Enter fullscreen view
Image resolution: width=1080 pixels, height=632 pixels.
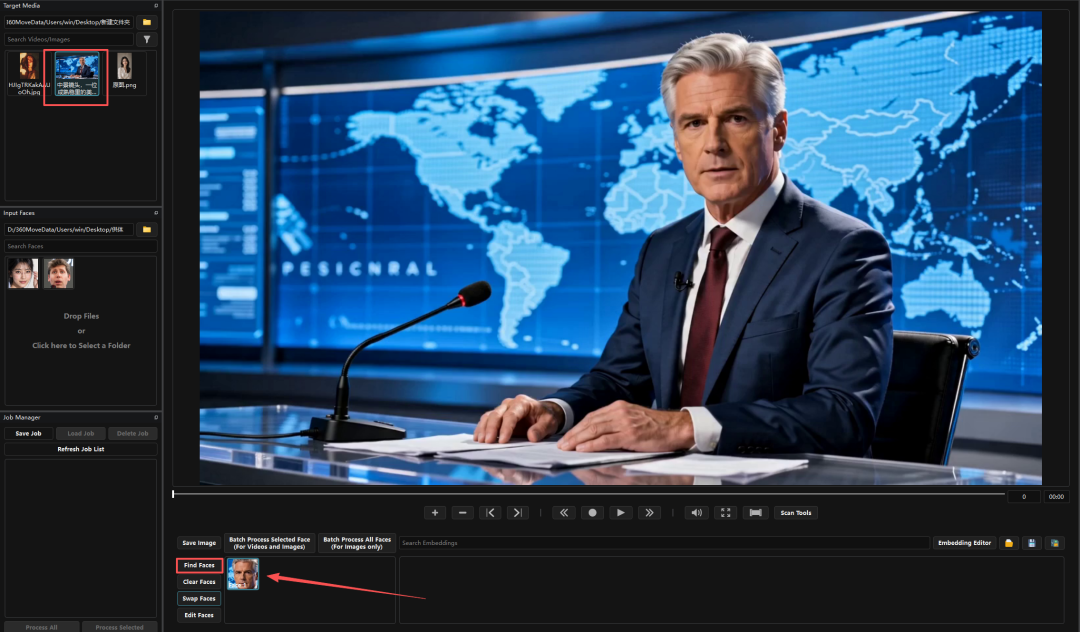pos(725,513)
